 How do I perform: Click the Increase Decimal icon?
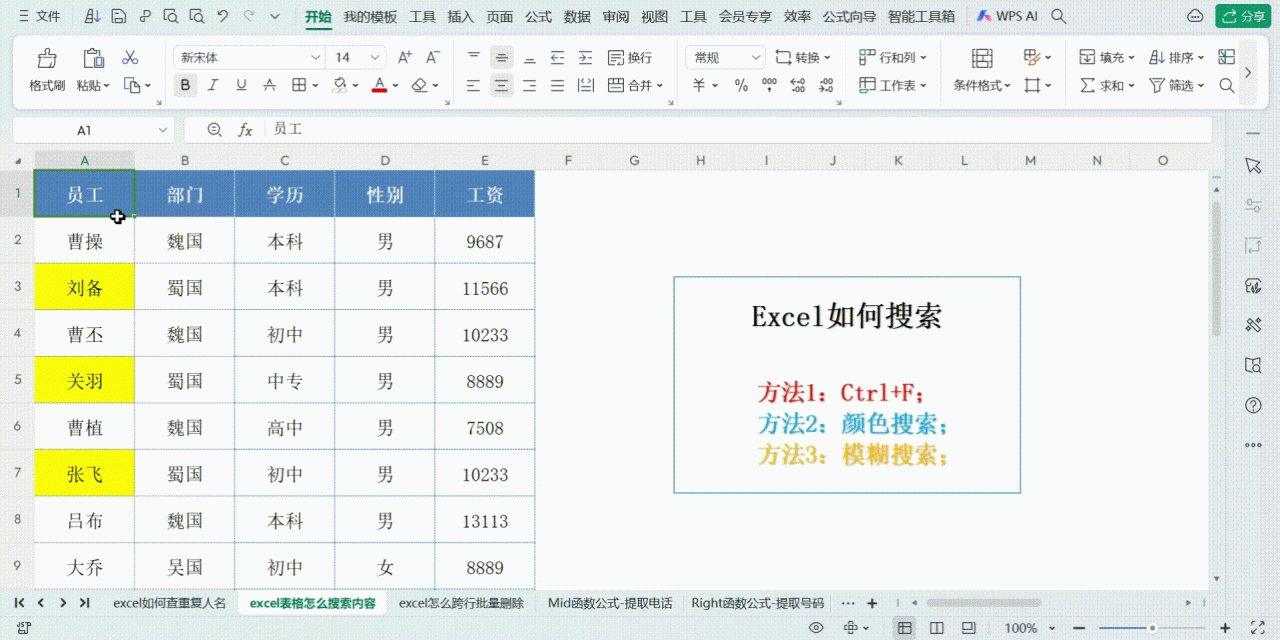797,86
